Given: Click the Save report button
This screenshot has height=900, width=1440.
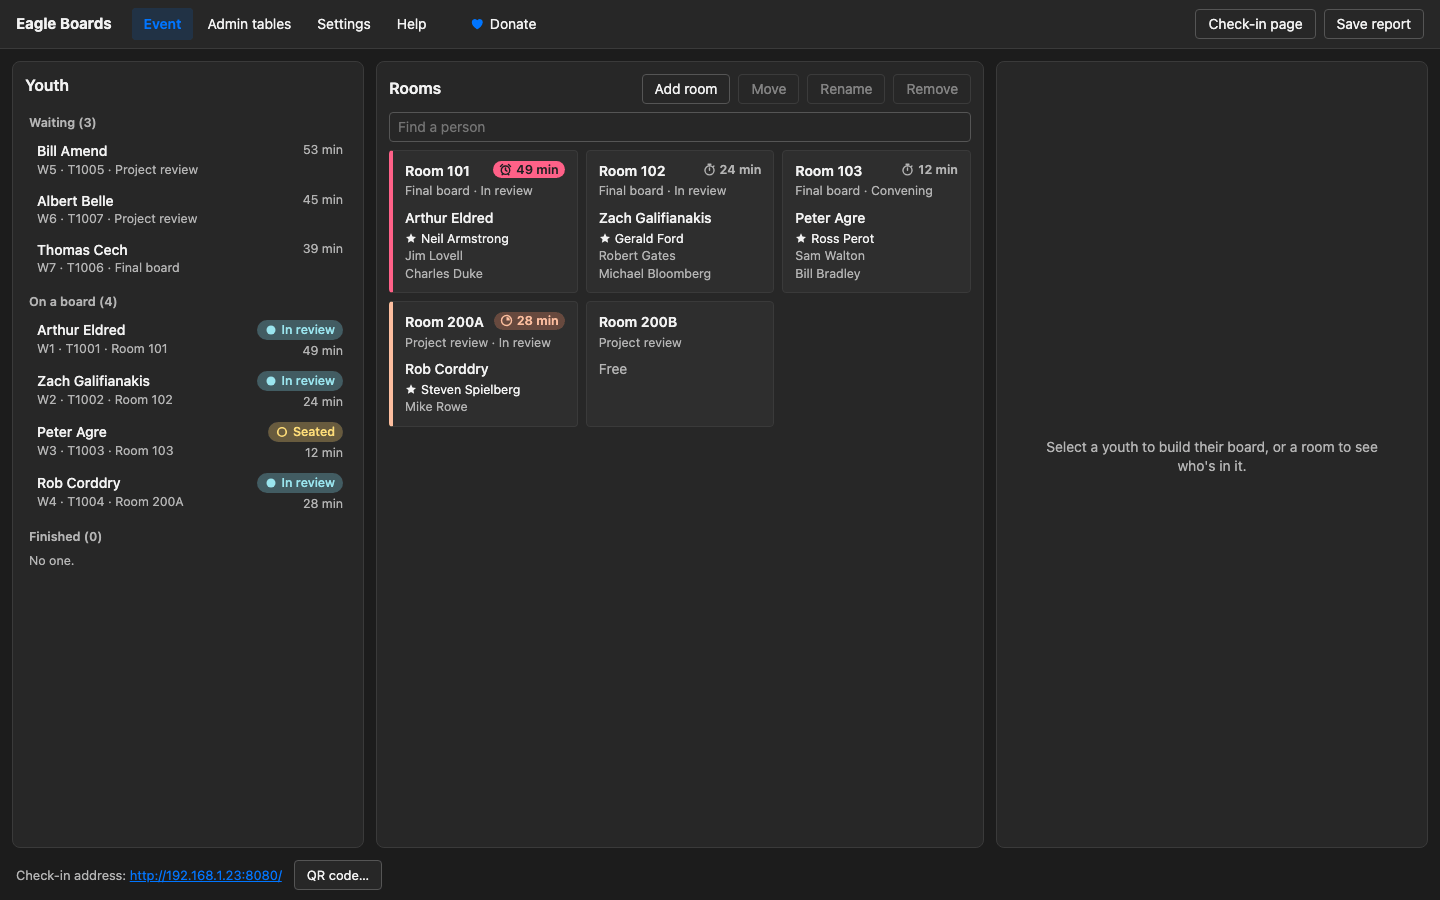Looking at the screenshot, I should point(1374,24).
